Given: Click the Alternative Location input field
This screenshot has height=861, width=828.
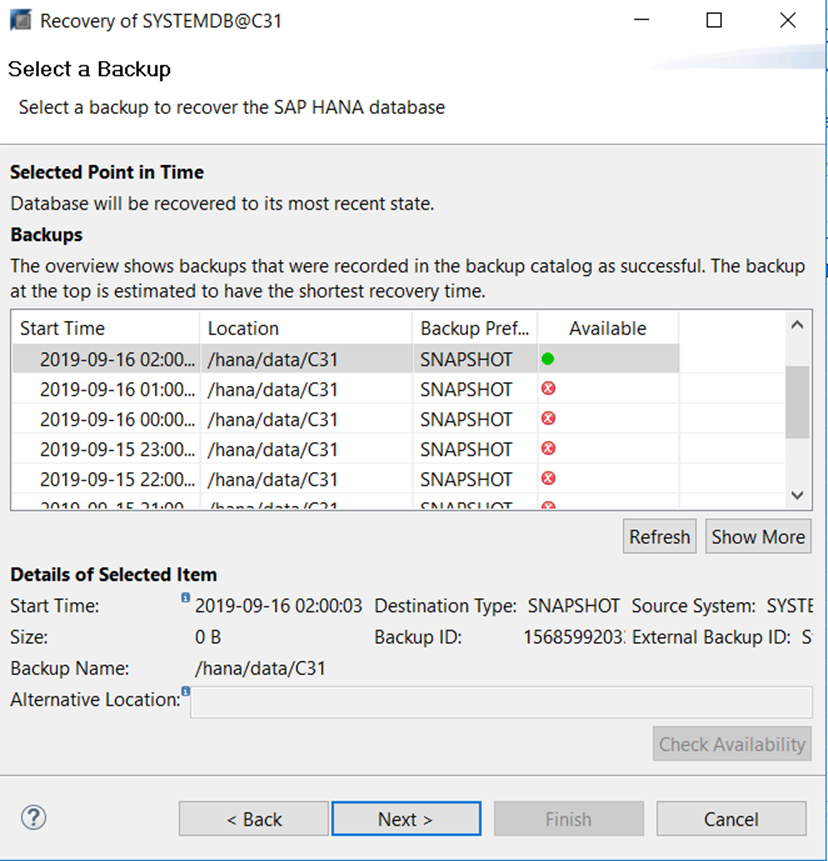Looking at the screenshot, I should (x=501, y=702).
